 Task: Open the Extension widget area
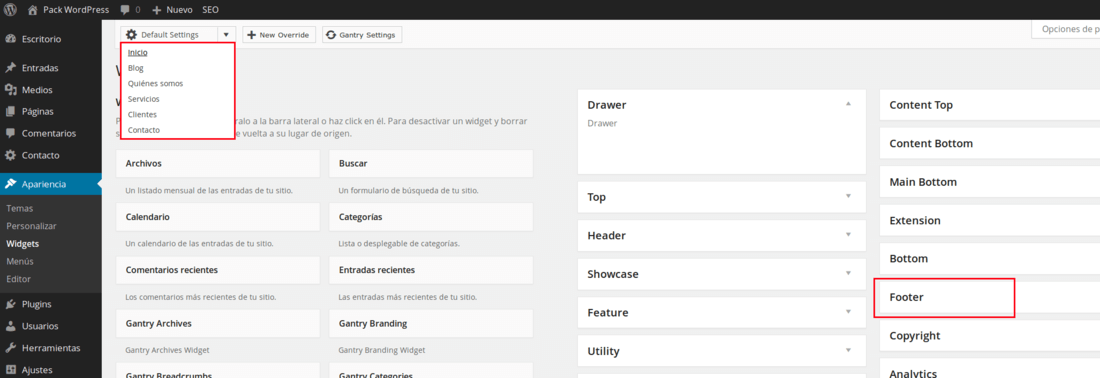tap(989, 220)
